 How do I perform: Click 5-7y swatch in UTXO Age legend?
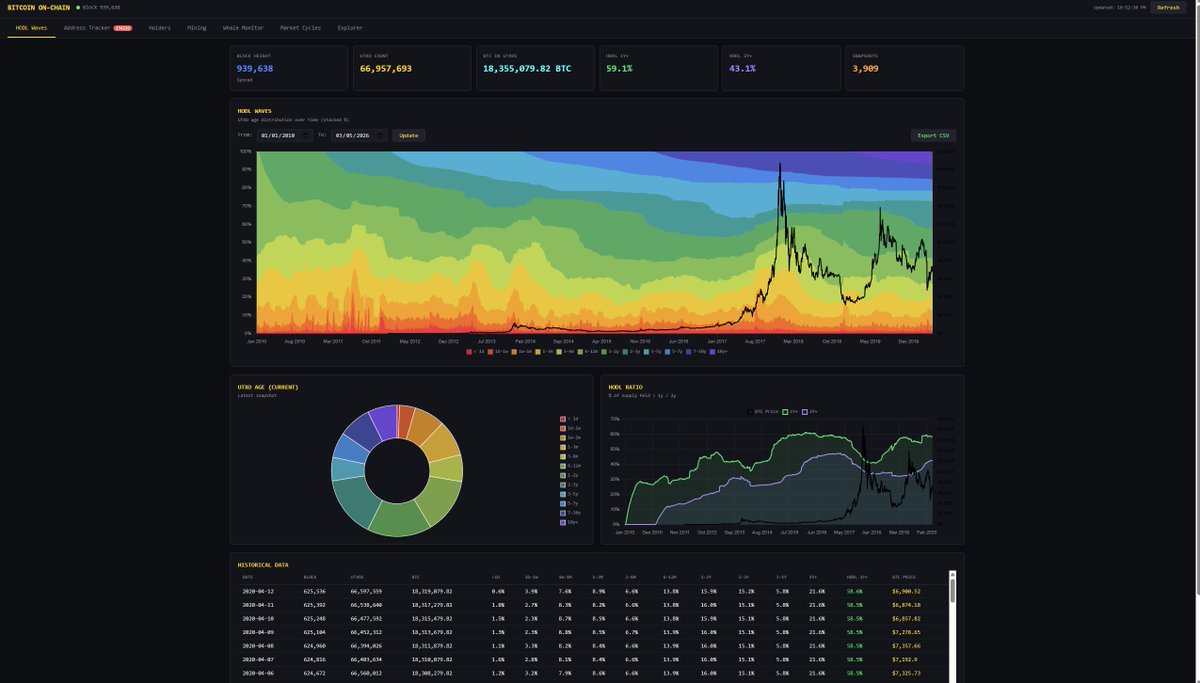pyautogui.click(x=563, y=504)
